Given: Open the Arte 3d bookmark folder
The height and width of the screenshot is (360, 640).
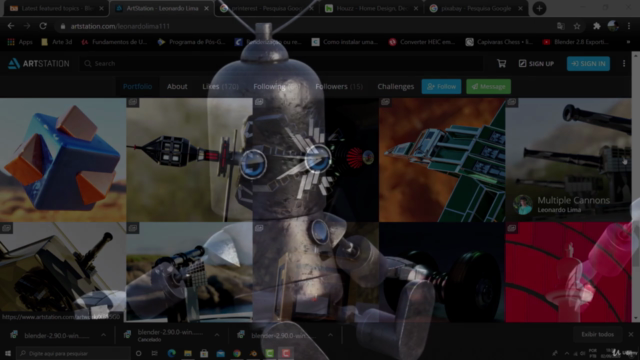Looking at the screenshot, I should [56, 42].
